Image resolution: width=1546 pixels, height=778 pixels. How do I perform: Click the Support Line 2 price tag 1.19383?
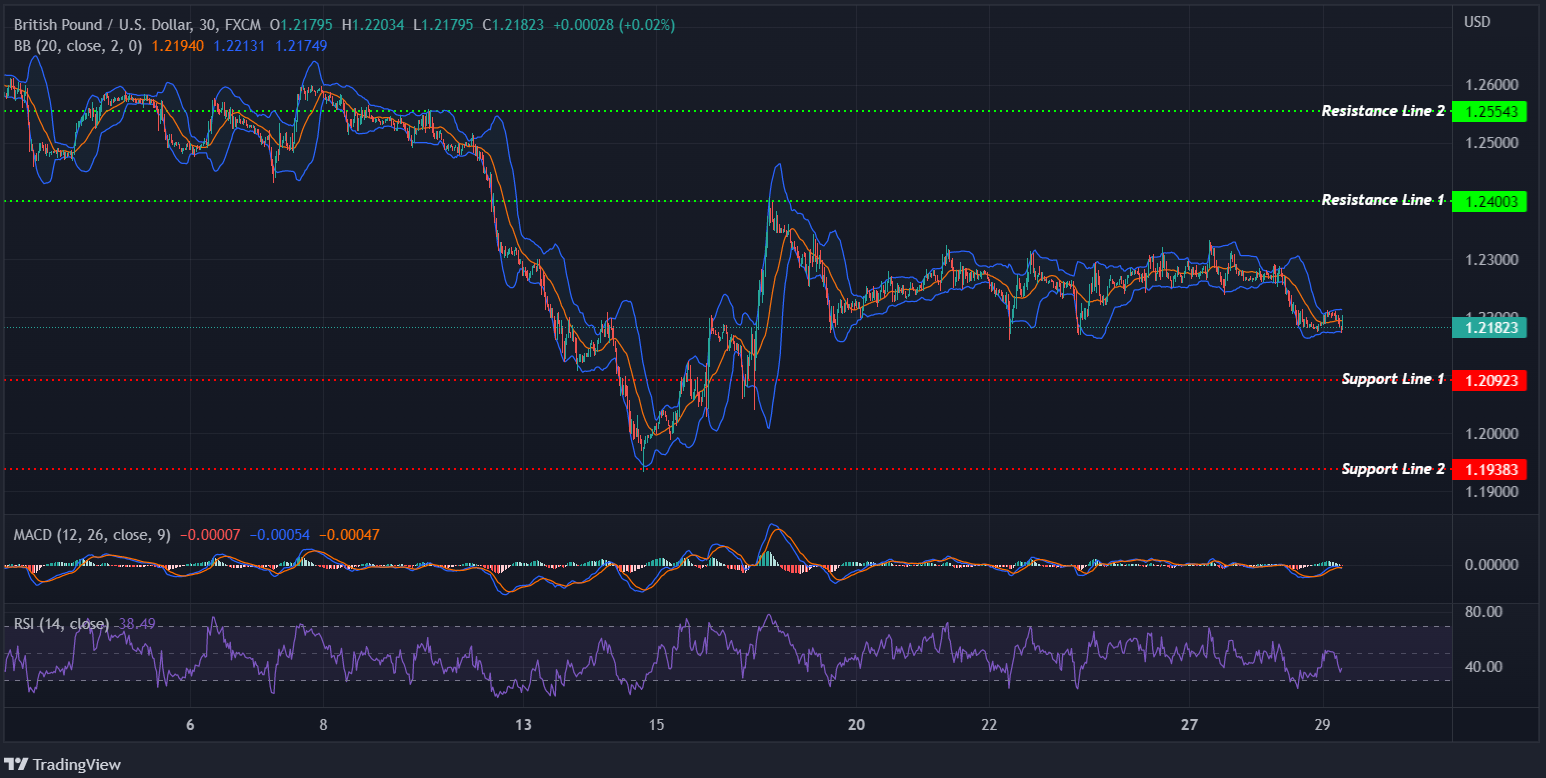click(1489, 469)
